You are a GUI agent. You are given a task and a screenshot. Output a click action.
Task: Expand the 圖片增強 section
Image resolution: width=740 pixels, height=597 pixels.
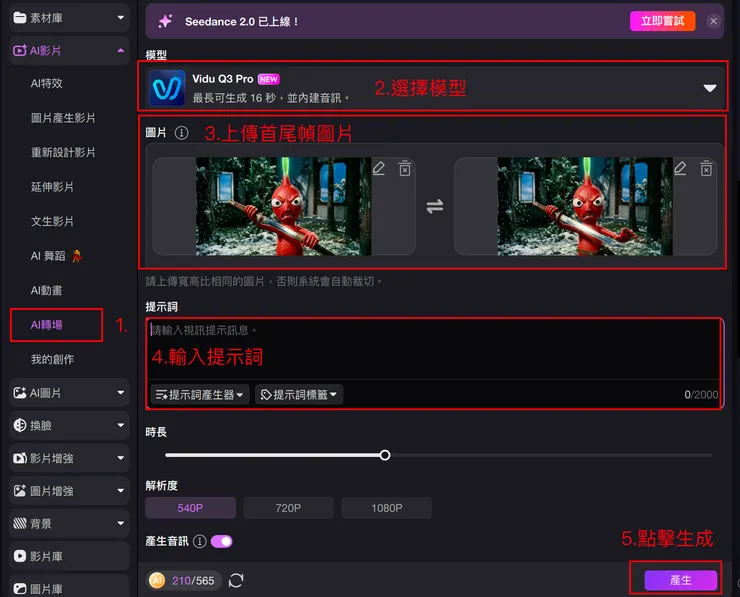click(x=121, y=491)
